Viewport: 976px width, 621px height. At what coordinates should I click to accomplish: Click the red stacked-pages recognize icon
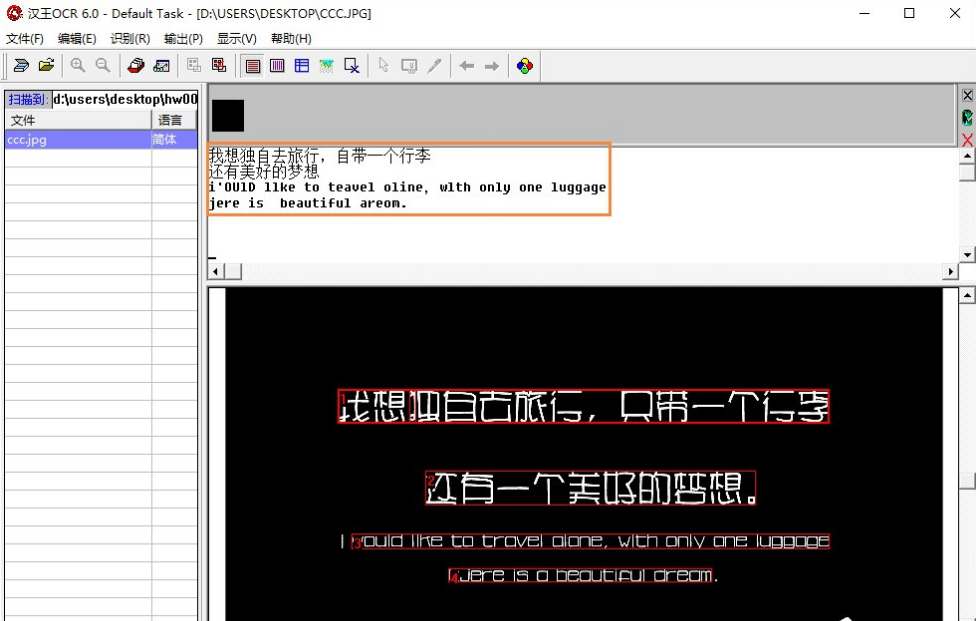click(136, 65)
